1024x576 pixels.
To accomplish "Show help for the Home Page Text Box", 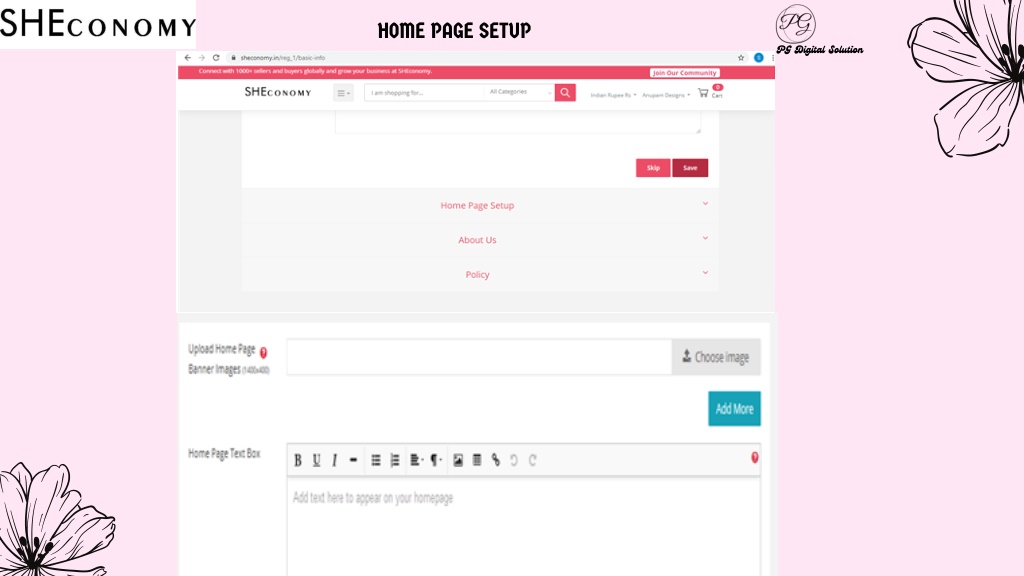I will pyautogui.click(x=754, y=458).
